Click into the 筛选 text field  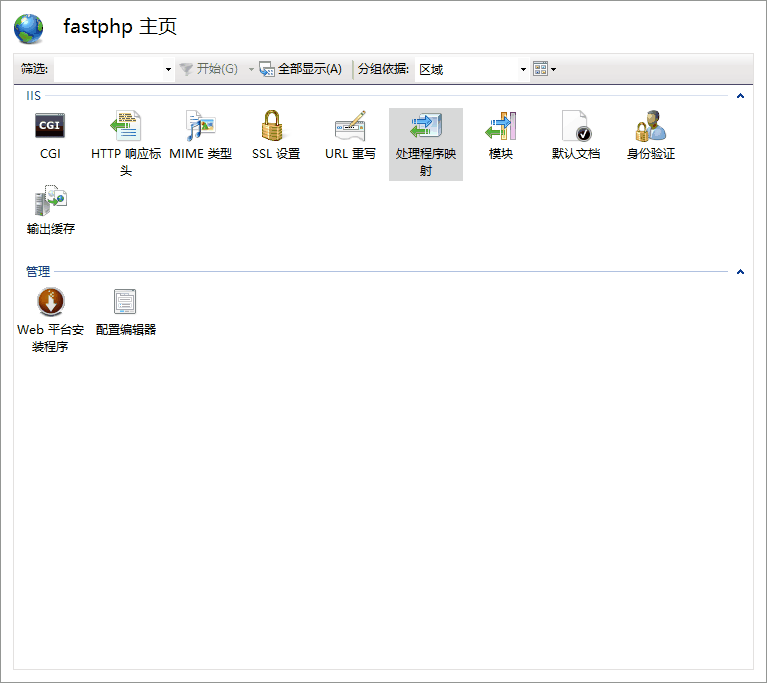click(108, 69)
